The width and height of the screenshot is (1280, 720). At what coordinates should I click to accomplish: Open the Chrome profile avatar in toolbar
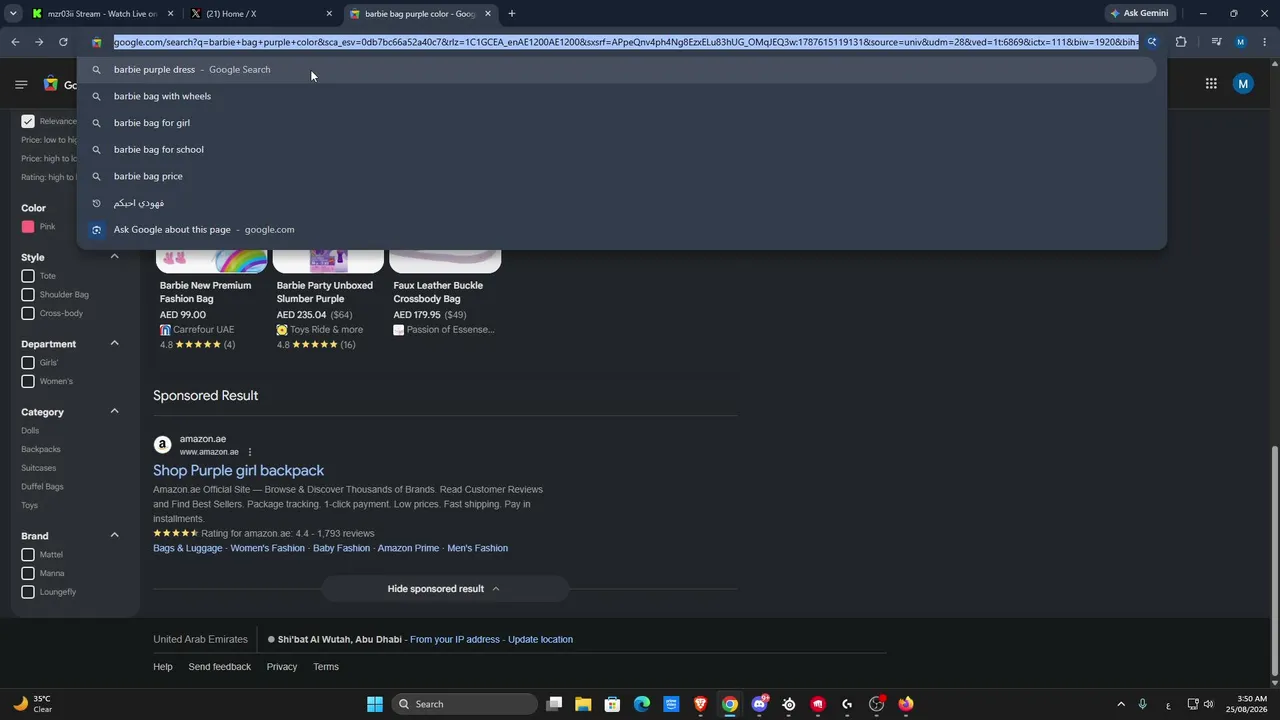(x=1241, y=42)
